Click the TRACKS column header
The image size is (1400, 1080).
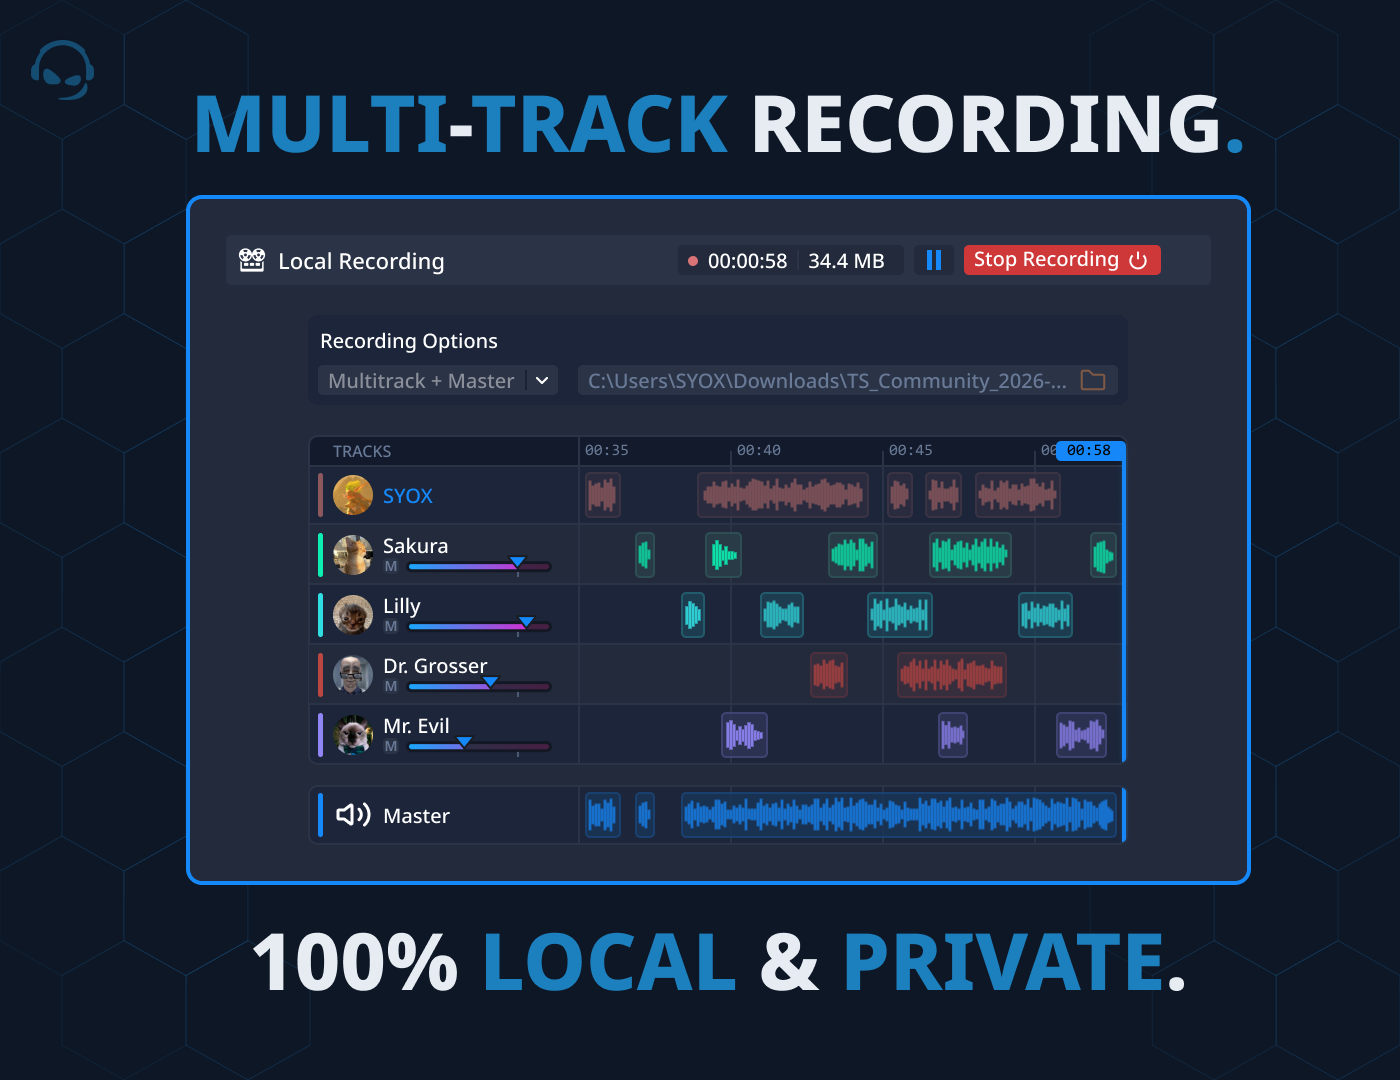(x=362, y=452)
